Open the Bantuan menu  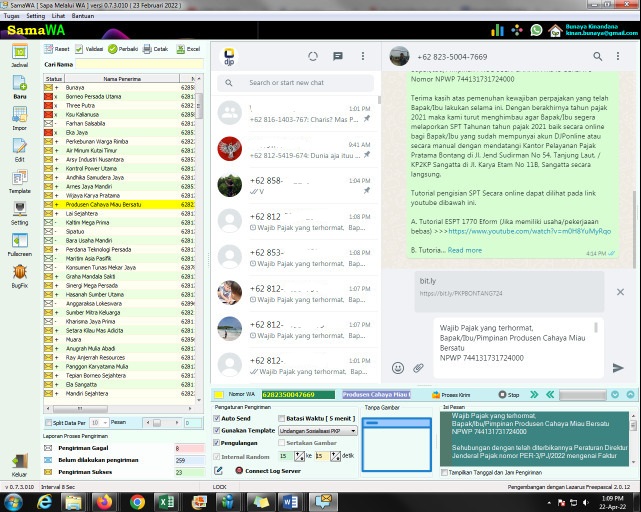(x=83, y=17)
